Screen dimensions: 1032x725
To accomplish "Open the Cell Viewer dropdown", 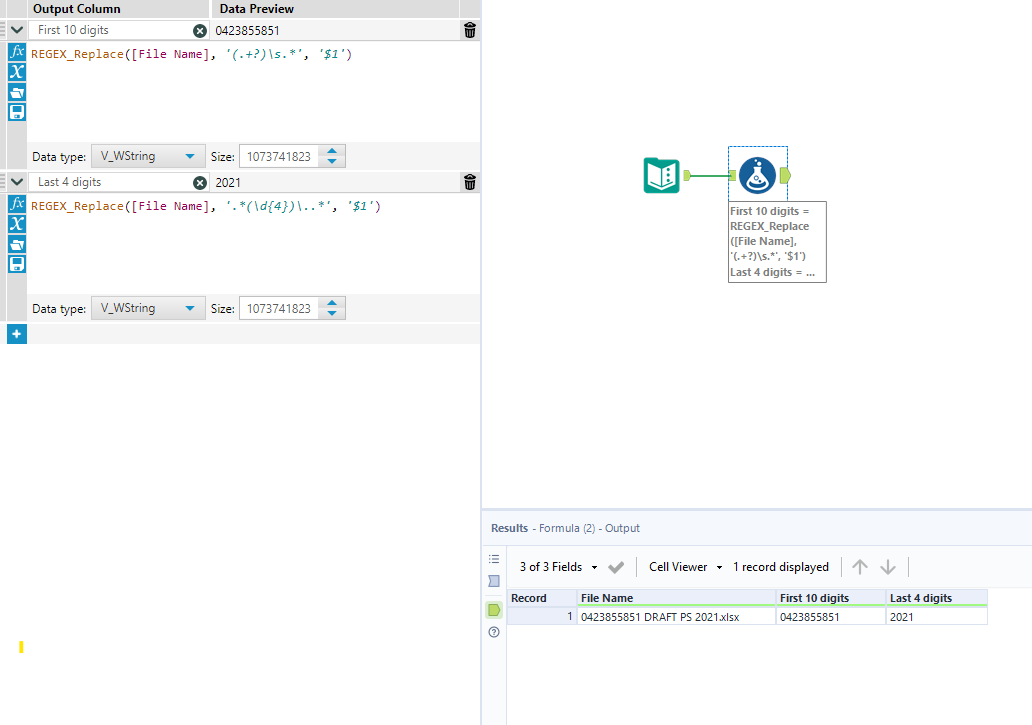I will (x=683, y=566).
